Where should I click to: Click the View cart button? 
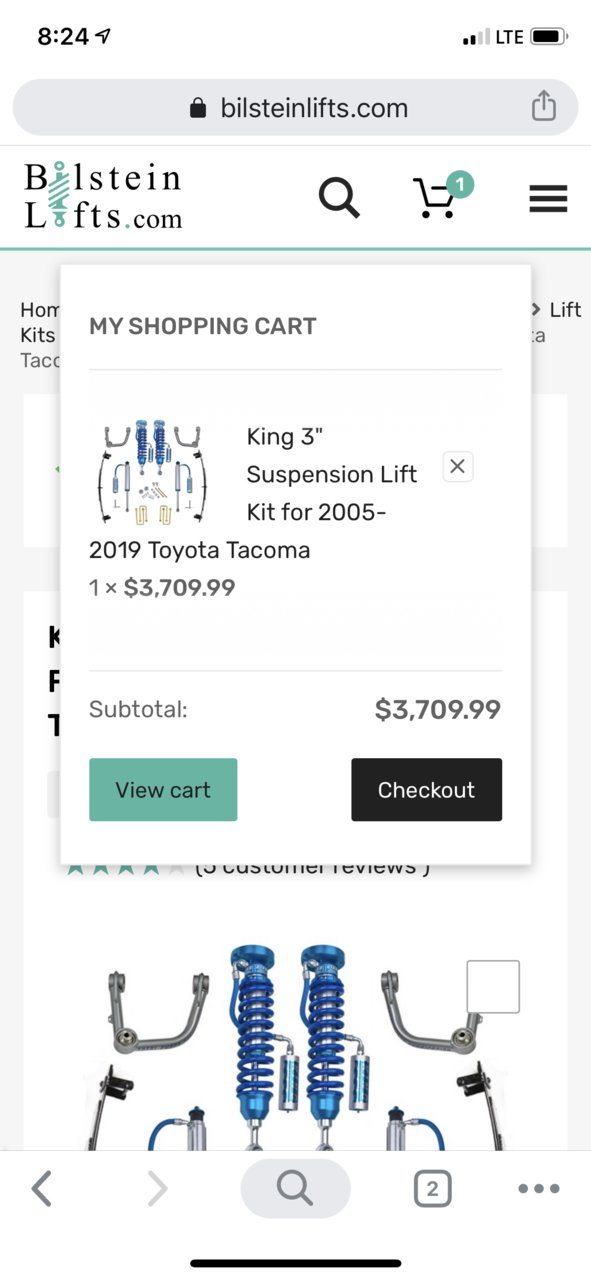(x=163, y=790)
